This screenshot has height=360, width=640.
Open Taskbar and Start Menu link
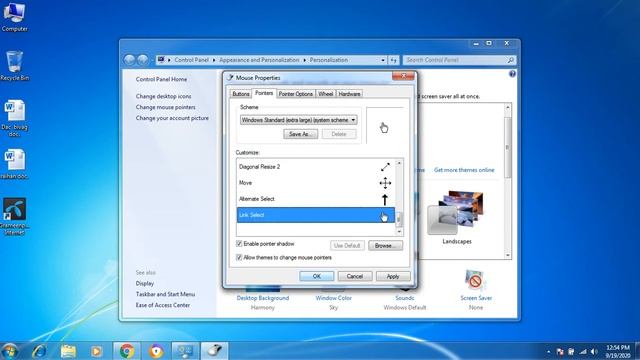165,294
